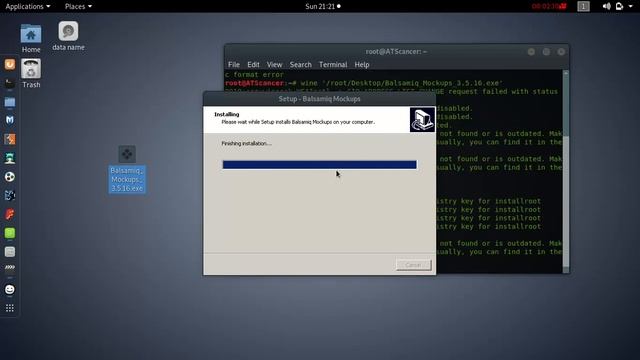The height and width of the screenshot is (360, 640).
Task: Launch the green square dock icon
Action: pos(10,233)
